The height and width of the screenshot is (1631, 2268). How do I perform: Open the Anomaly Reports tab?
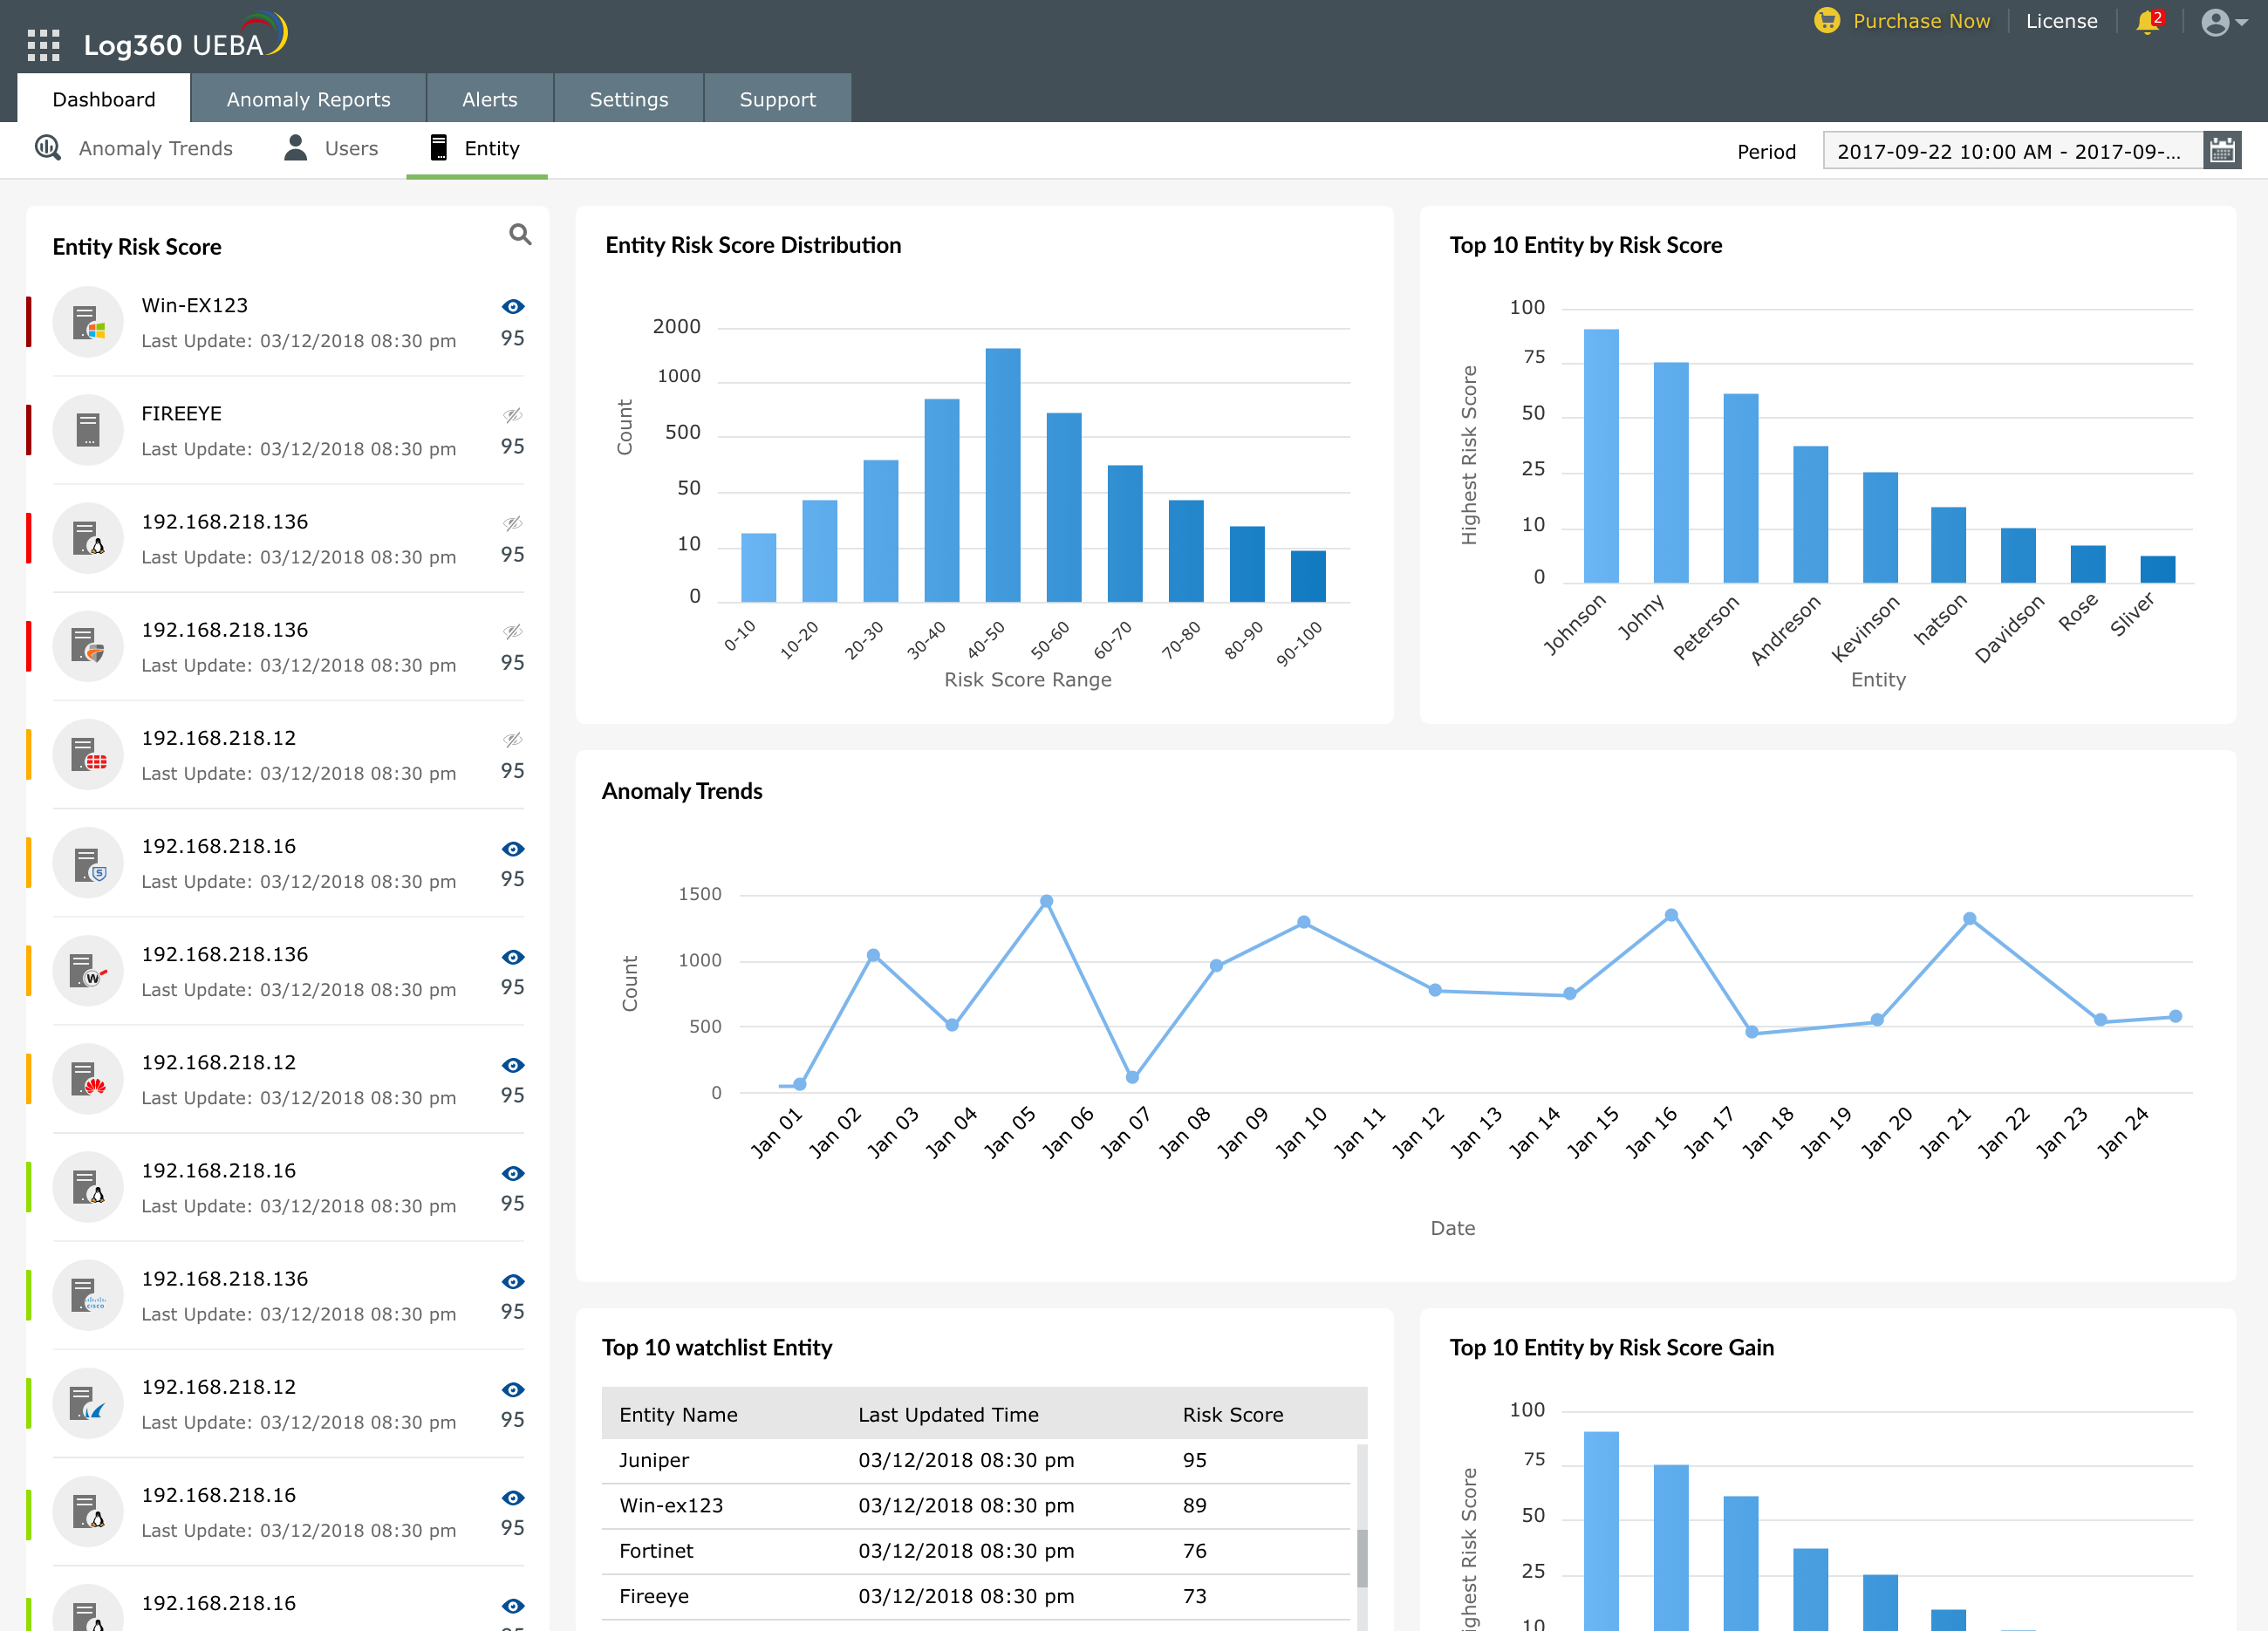coord(308,99)
